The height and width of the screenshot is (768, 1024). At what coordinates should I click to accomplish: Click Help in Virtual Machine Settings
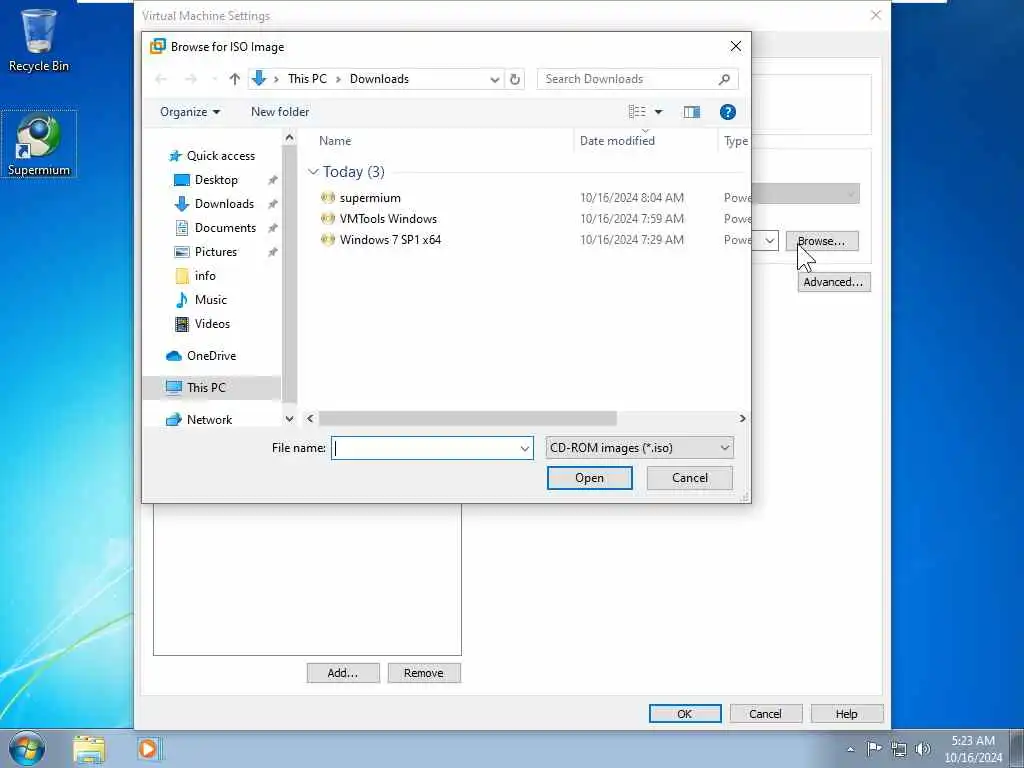847,714
